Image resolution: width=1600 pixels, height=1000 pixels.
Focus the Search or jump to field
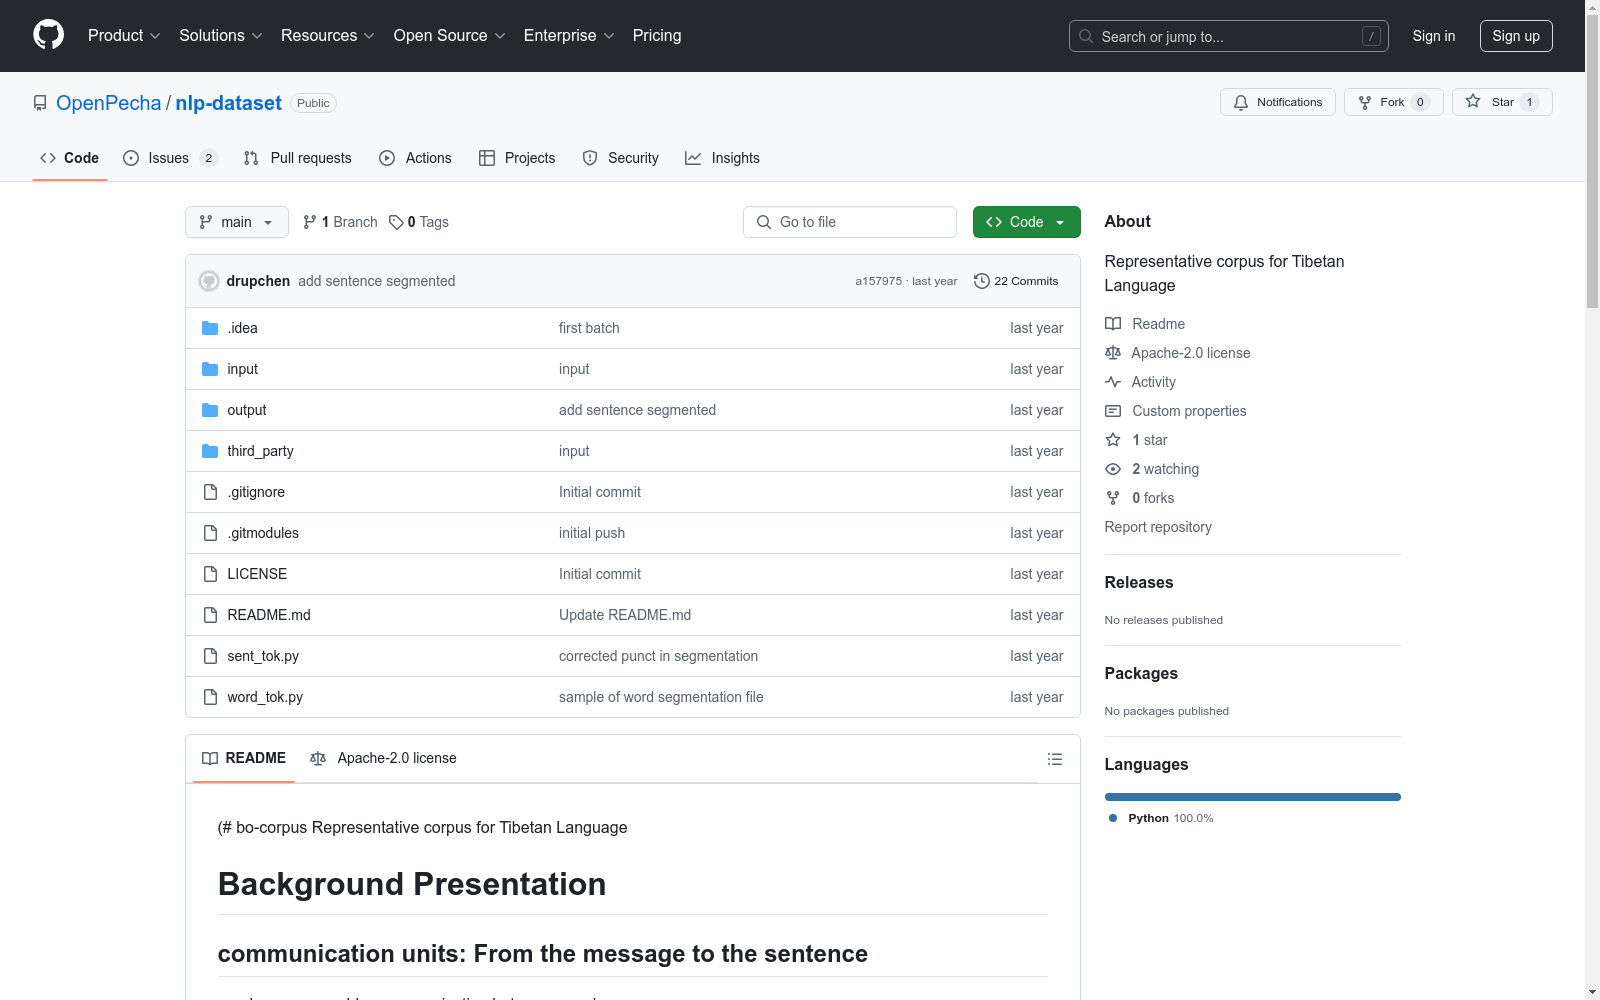pos(1229,36)
